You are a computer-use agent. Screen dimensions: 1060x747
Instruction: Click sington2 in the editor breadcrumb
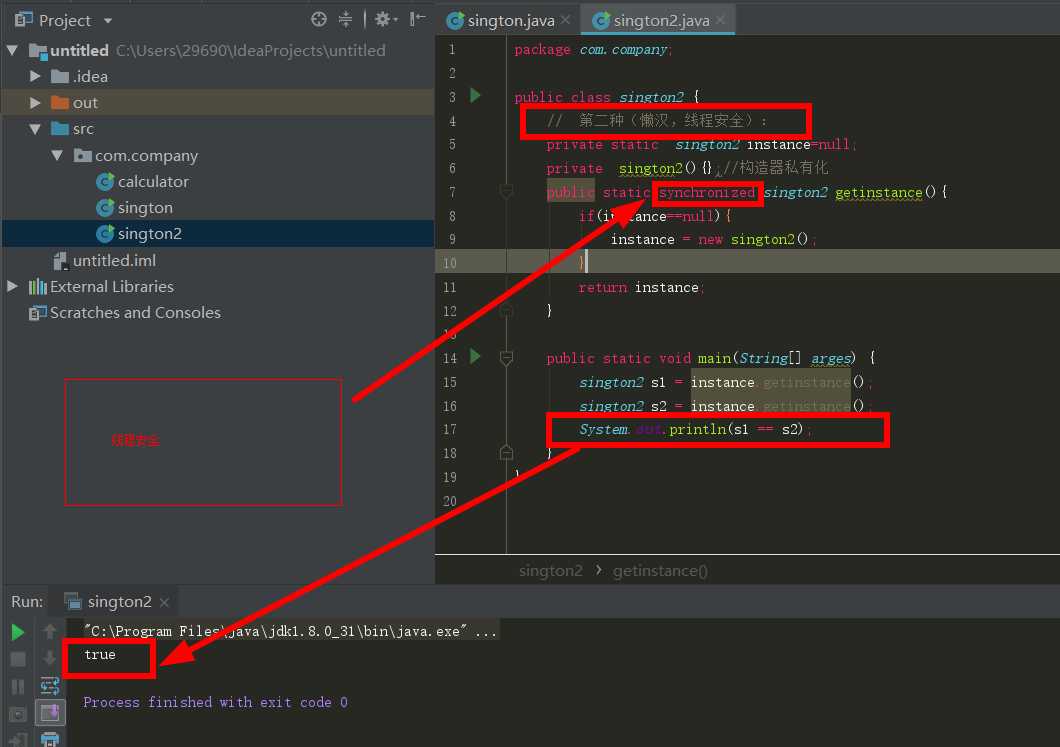(550, 571)
